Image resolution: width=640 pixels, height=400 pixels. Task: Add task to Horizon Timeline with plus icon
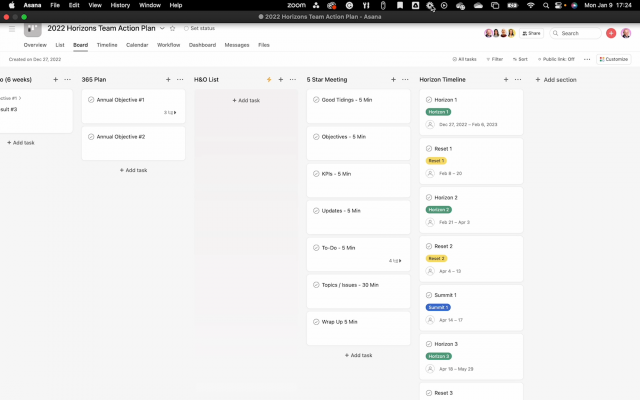tap(506, 80)
